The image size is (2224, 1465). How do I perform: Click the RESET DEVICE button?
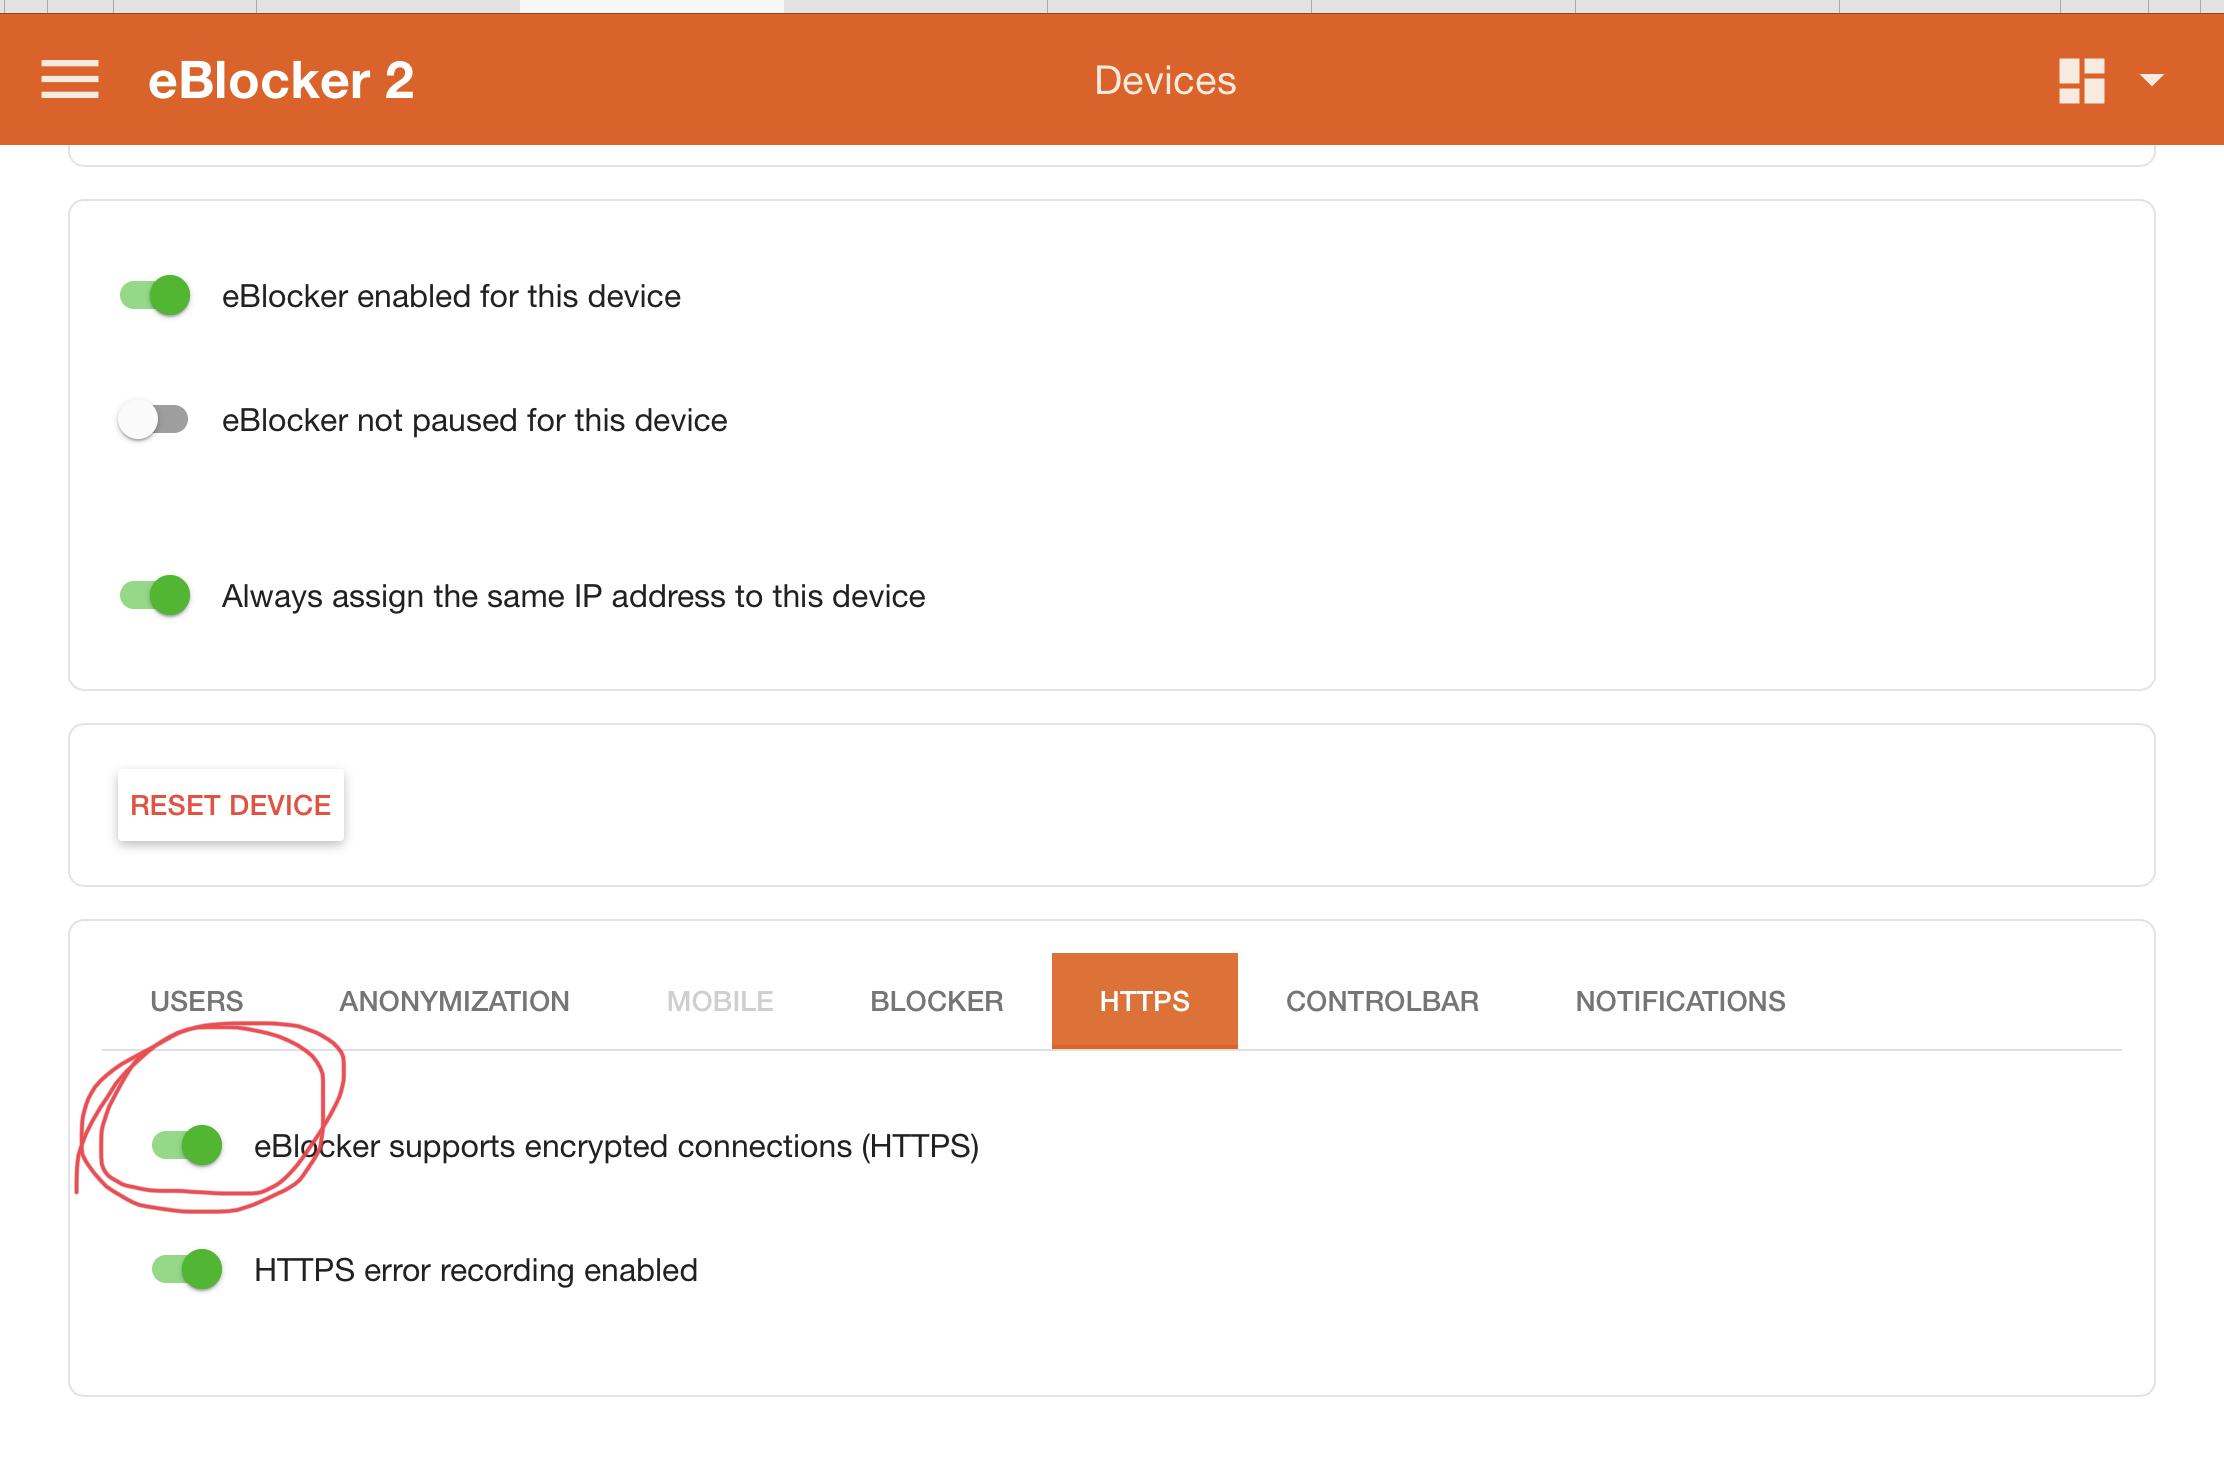[231, 805]
